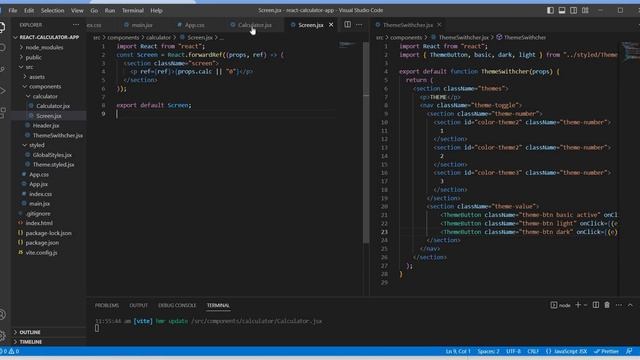The image size is (640, 360).
Task: Go to line via Ln 9, Col 1
Action: 458,351
